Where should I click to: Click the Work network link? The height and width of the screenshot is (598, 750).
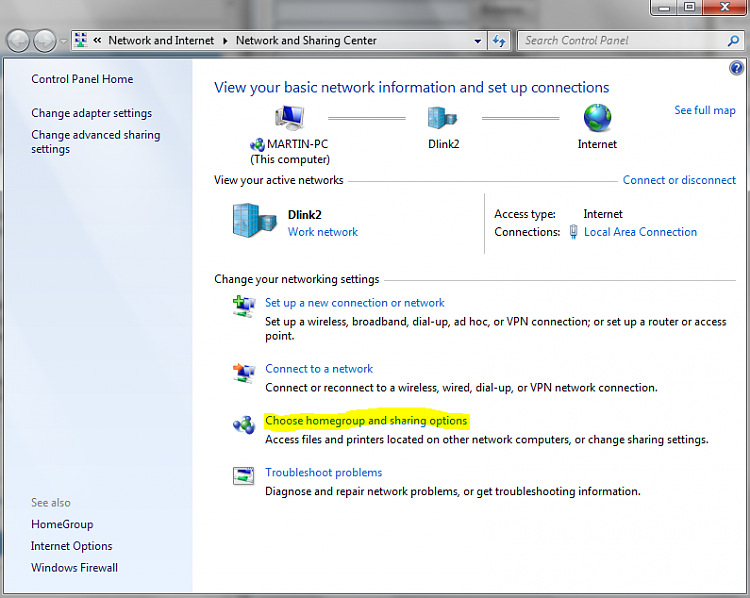pos(322,232)
